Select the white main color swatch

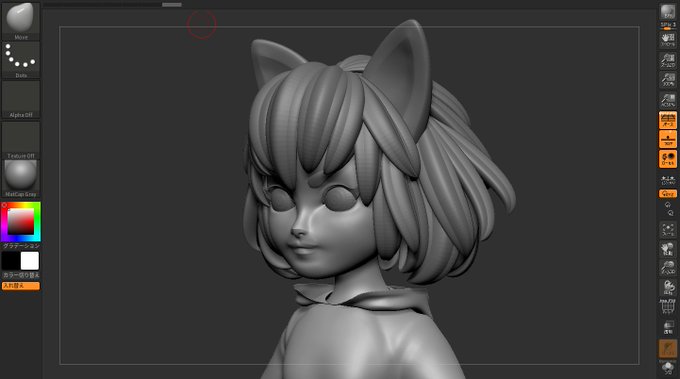coord(30,261)
